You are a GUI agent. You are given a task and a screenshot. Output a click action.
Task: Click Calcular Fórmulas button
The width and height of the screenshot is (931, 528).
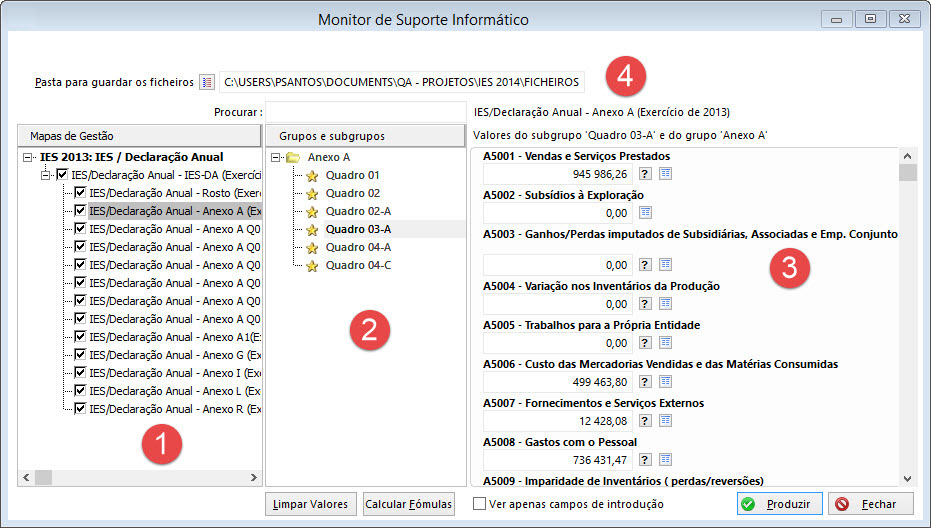(x=408, y=504)
